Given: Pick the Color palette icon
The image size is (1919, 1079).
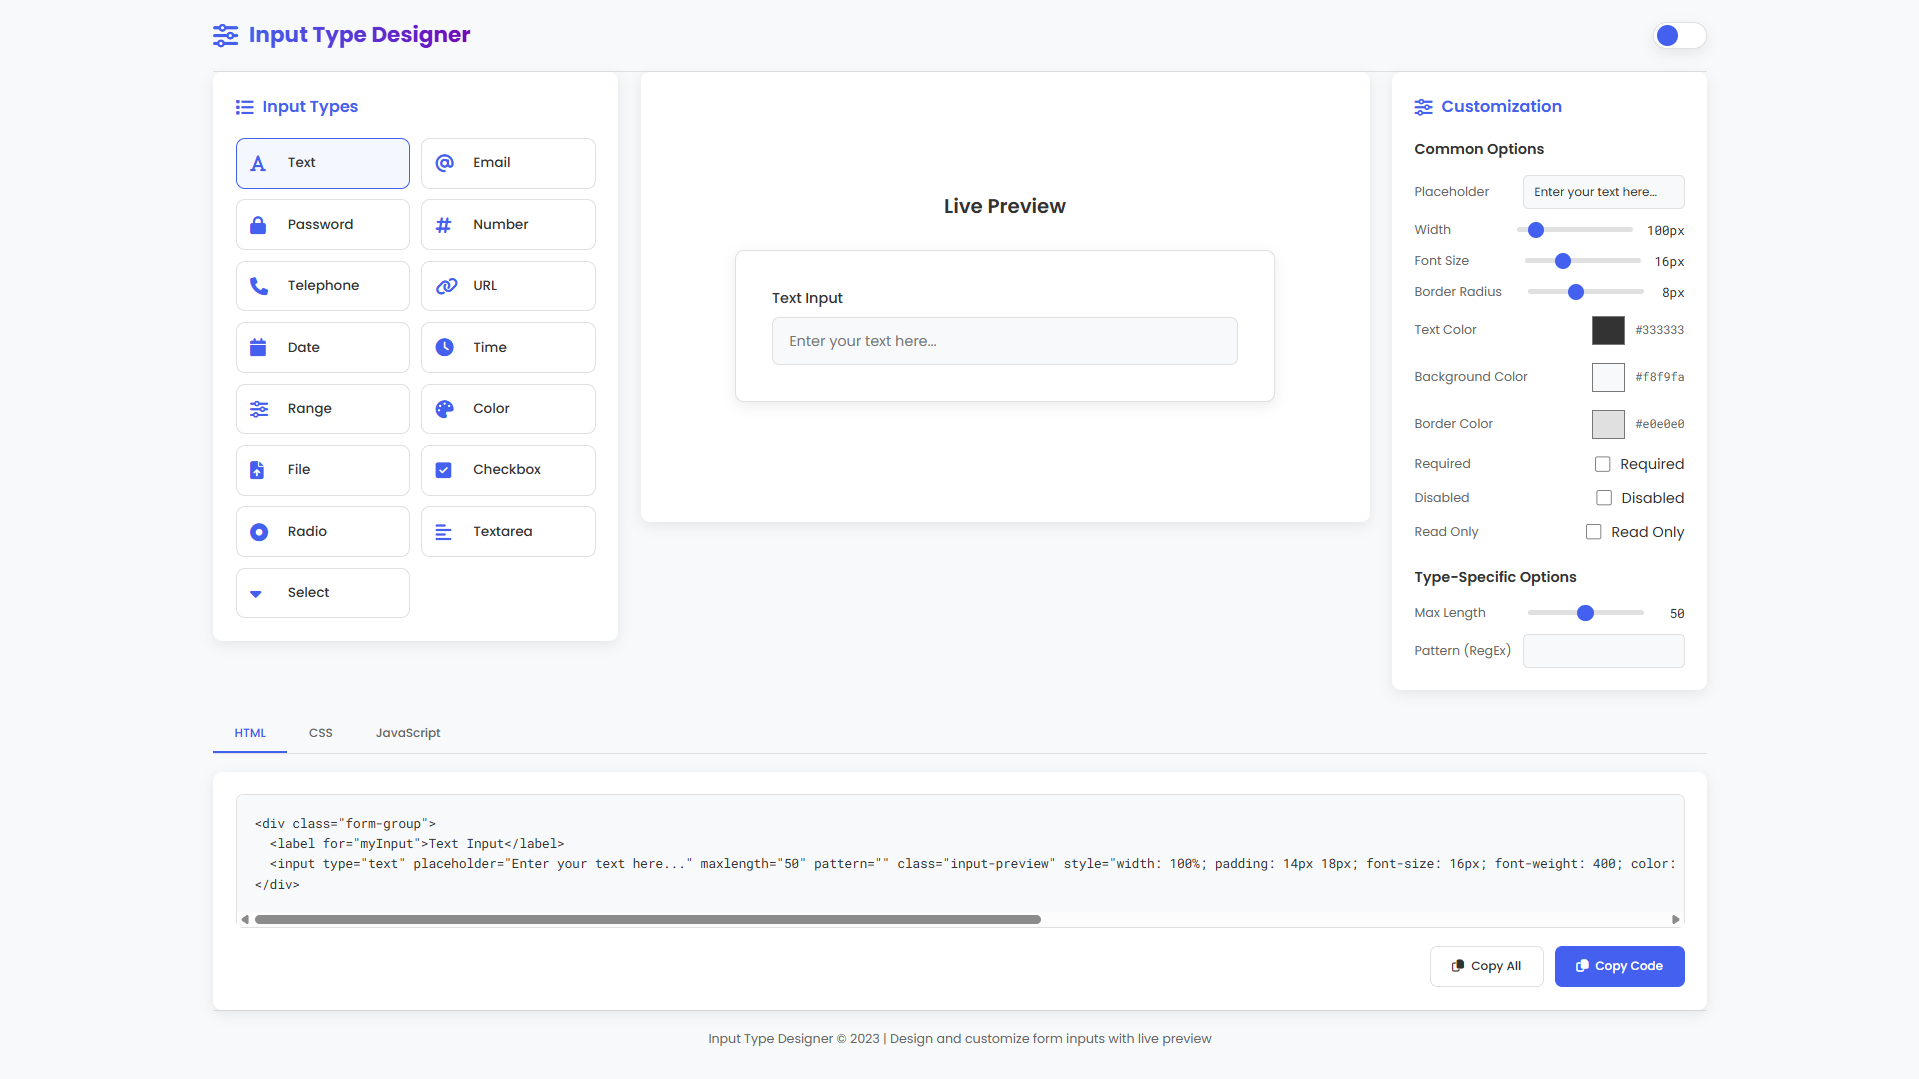Looking at the screenshot, I should tap(445, 409).
